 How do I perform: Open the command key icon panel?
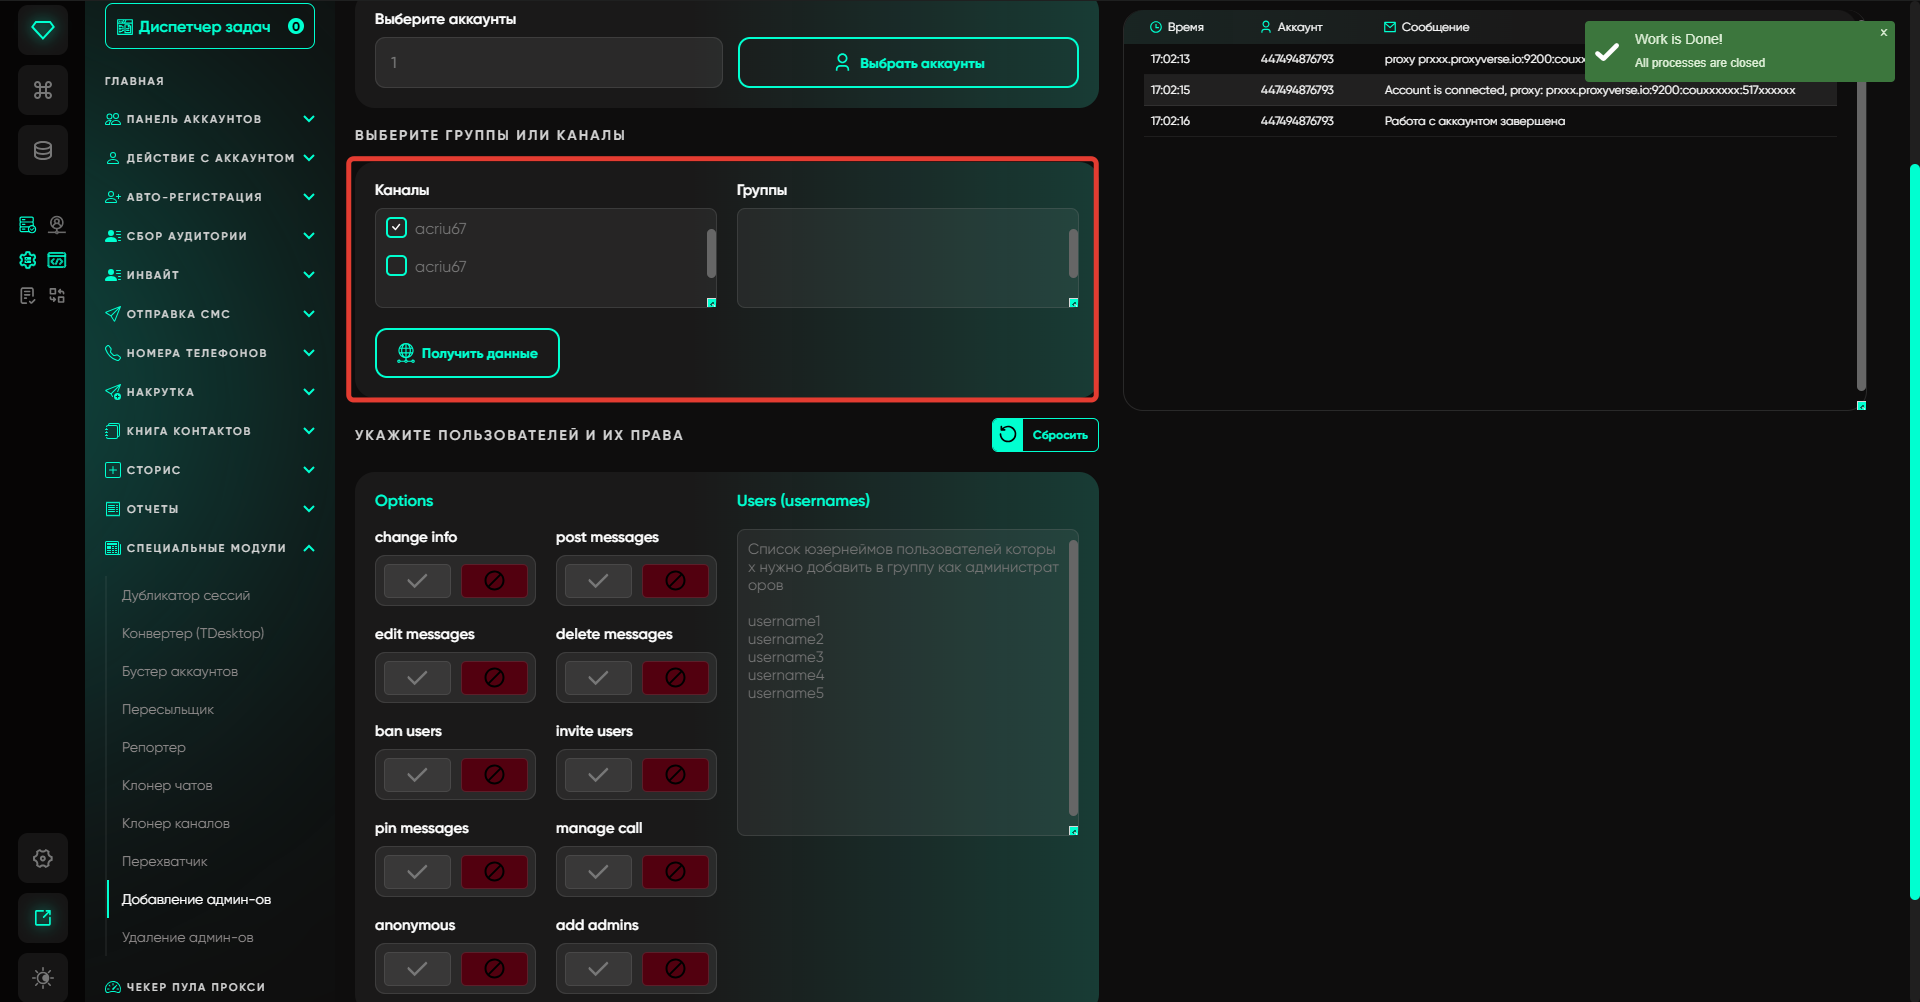click(43, 91)
